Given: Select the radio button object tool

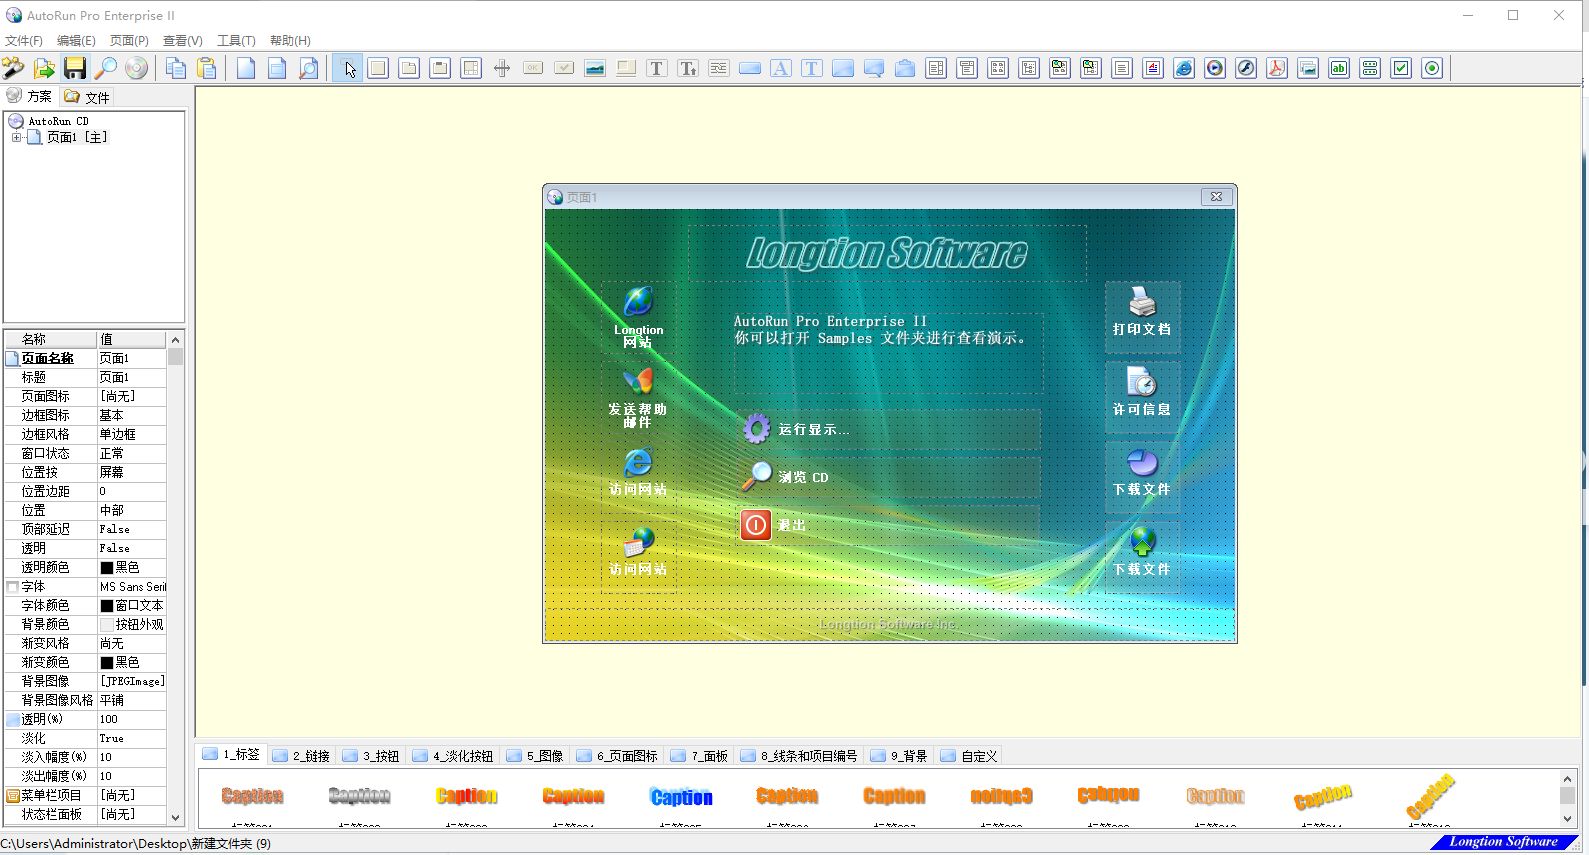Looking at the screenshot, I should click(1432, 68).
